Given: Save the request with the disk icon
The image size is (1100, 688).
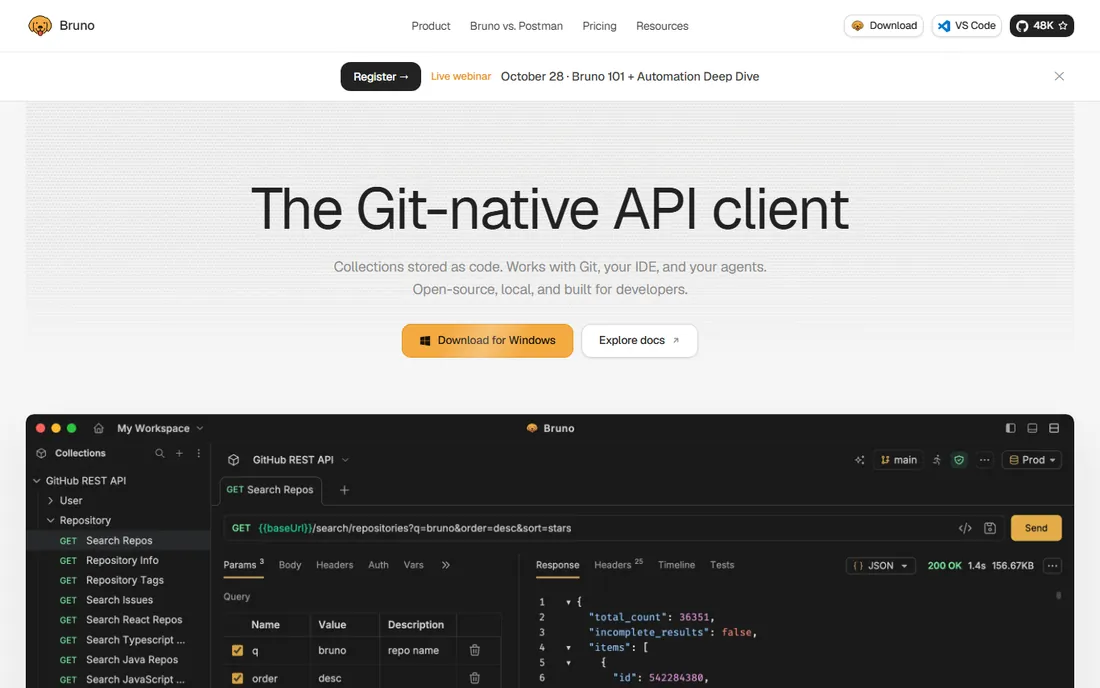Looking at the screenshot, I should pos(990,528).
